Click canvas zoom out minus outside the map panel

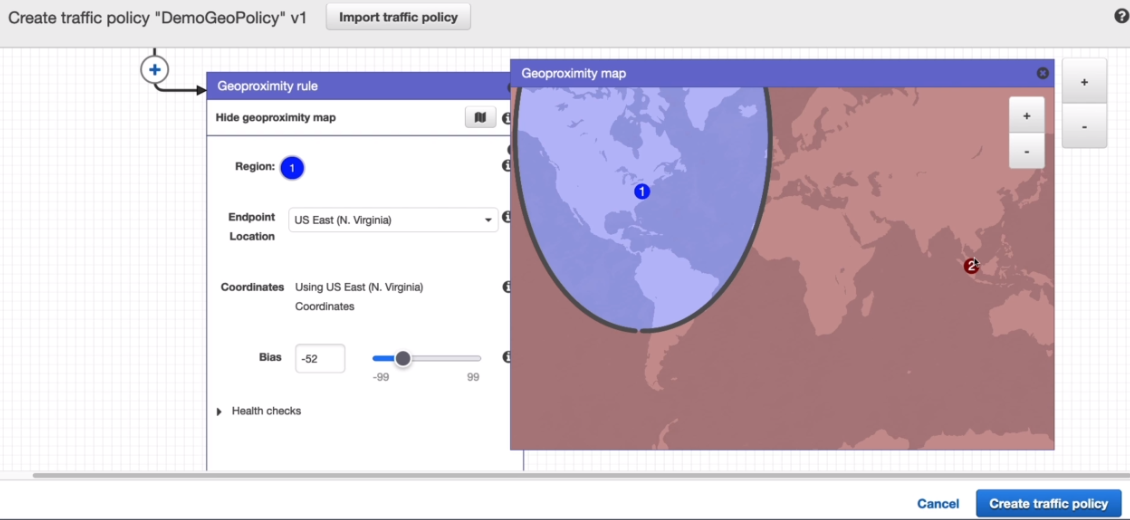1084,127
